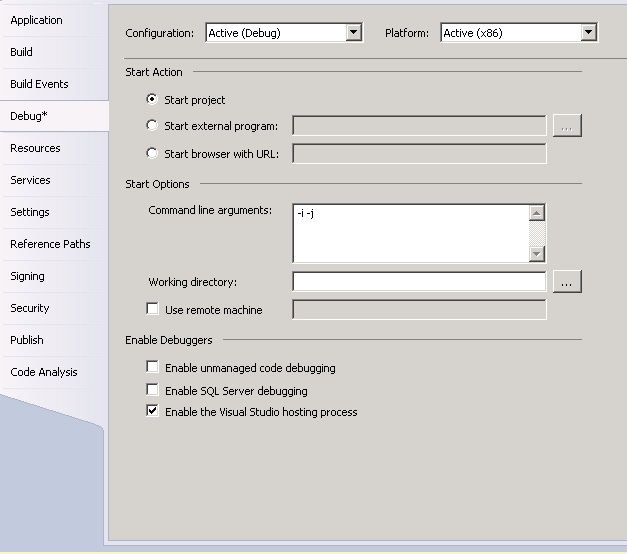Click the arguments box scroll down arrow
Viewport: 627px width, 554px height.
(x=537, y=254)
